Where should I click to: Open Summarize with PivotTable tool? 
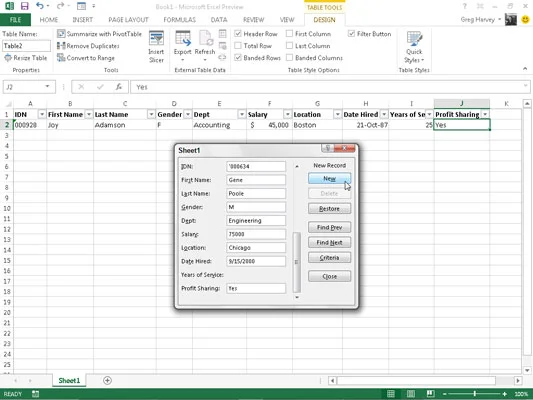tap(99, 34)
